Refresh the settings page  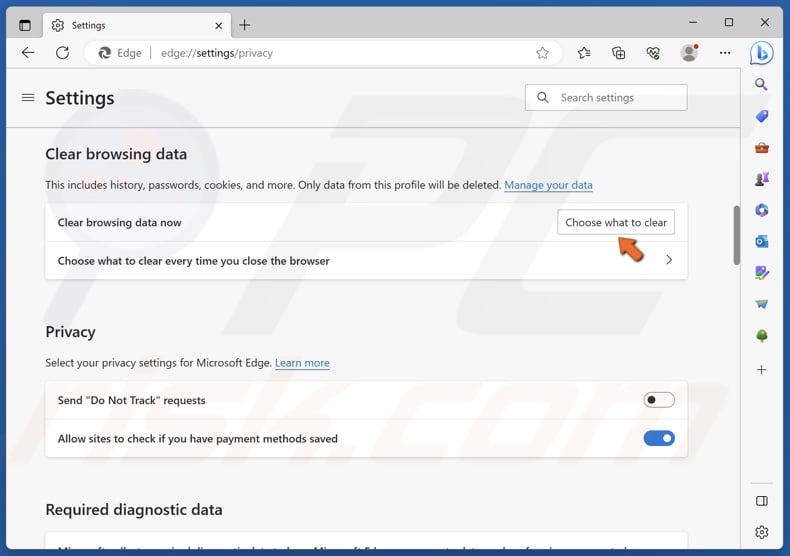tap(62, 53)
